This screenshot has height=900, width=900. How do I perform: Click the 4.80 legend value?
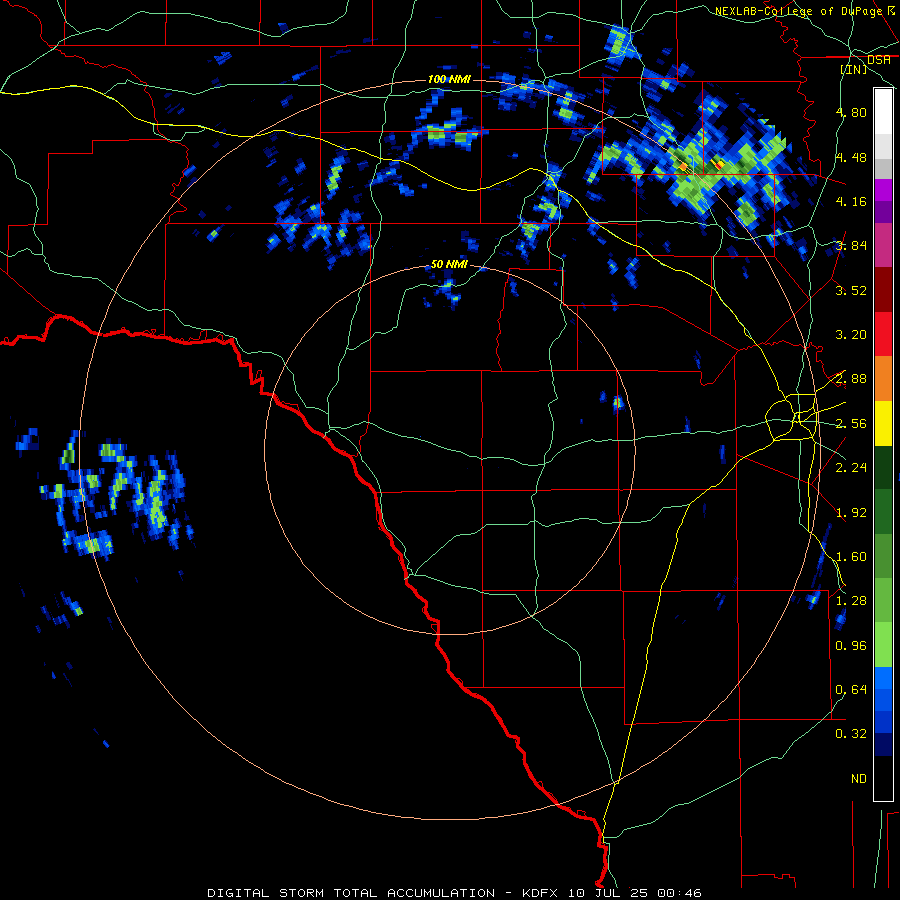pyautogui.click(x=851, y=112)
